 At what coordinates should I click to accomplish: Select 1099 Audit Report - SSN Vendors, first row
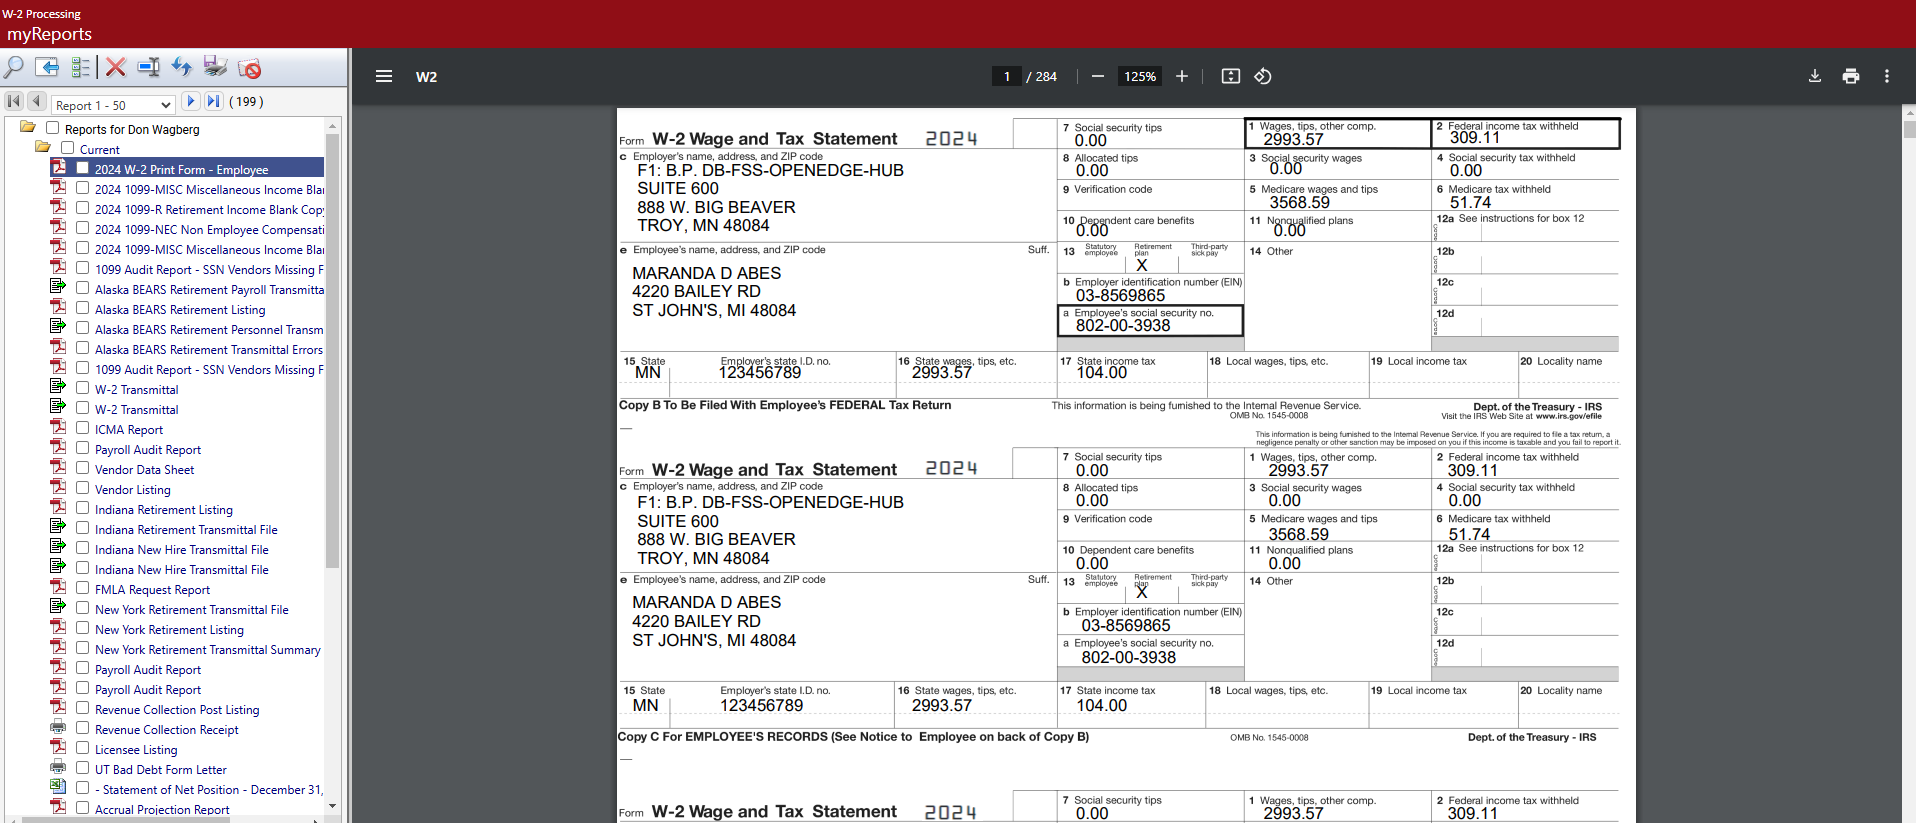(209, 270)
